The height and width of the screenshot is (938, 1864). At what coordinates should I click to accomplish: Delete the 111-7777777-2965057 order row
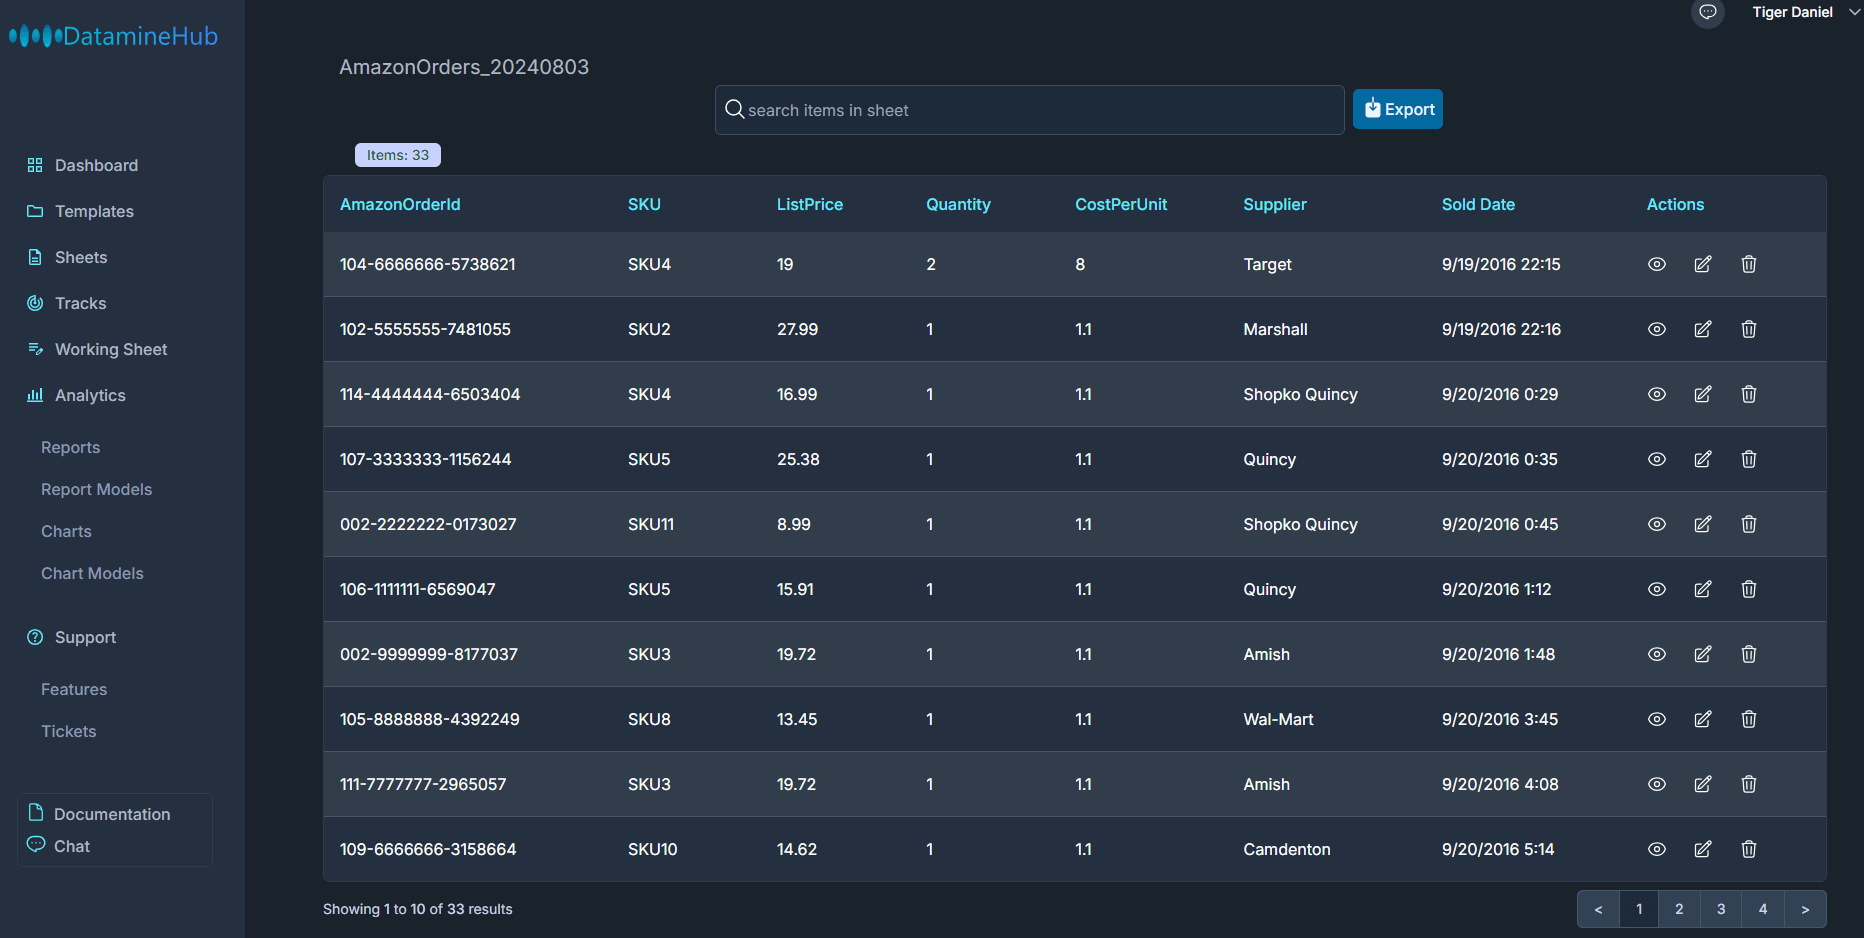click(1749, 784)
